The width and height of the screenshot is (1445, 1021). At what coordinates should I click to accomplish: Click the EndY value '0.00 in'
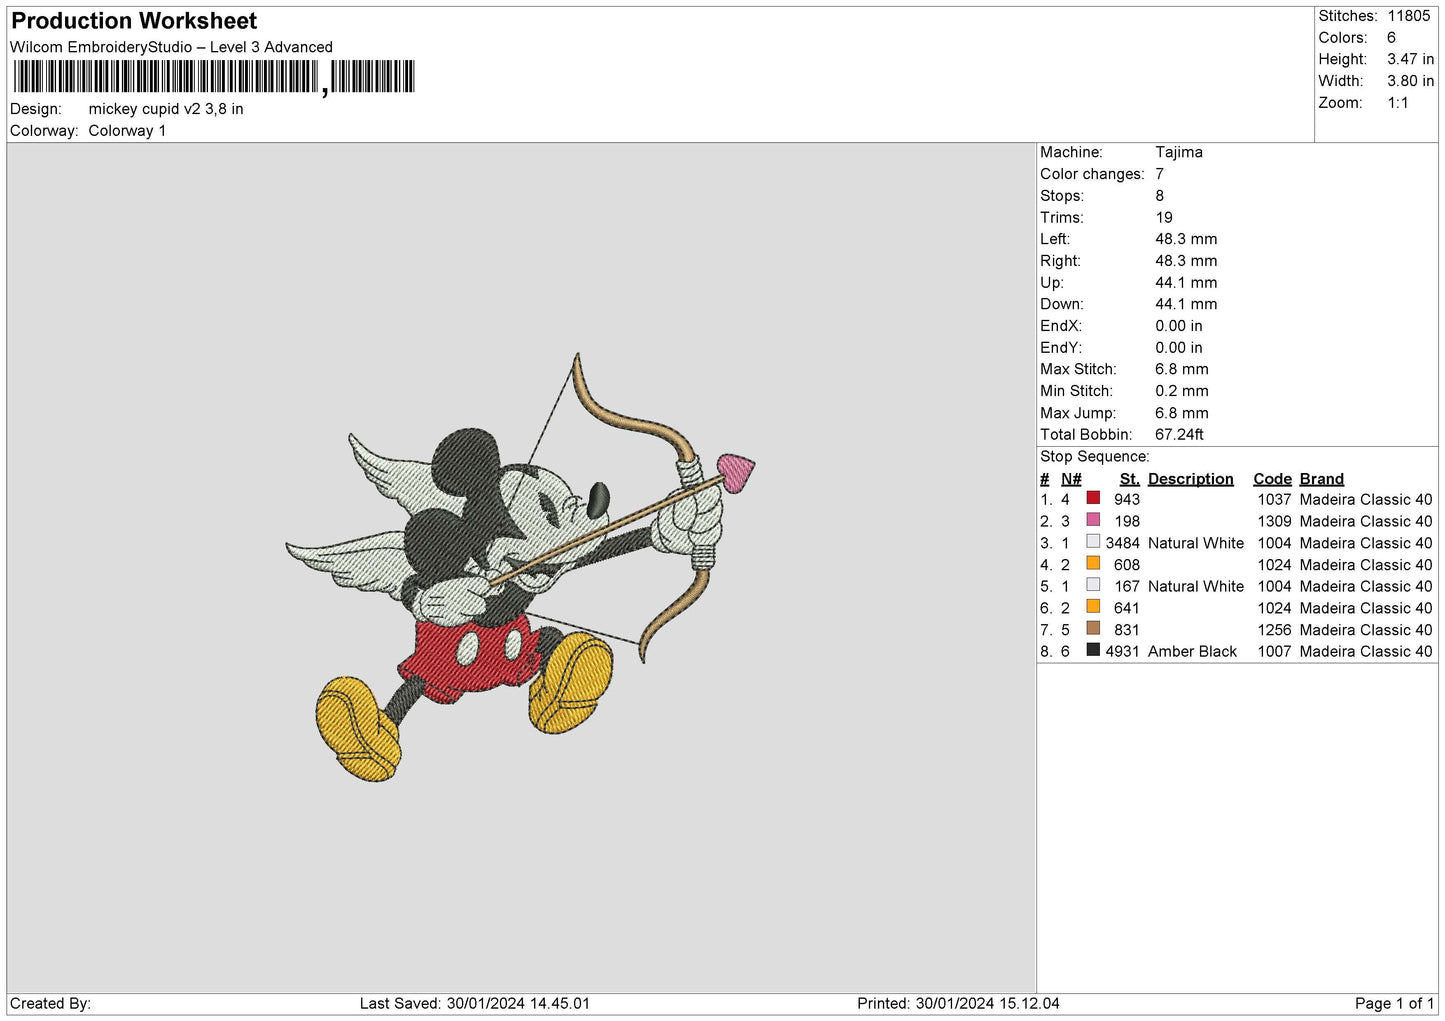coord(1179,348)
